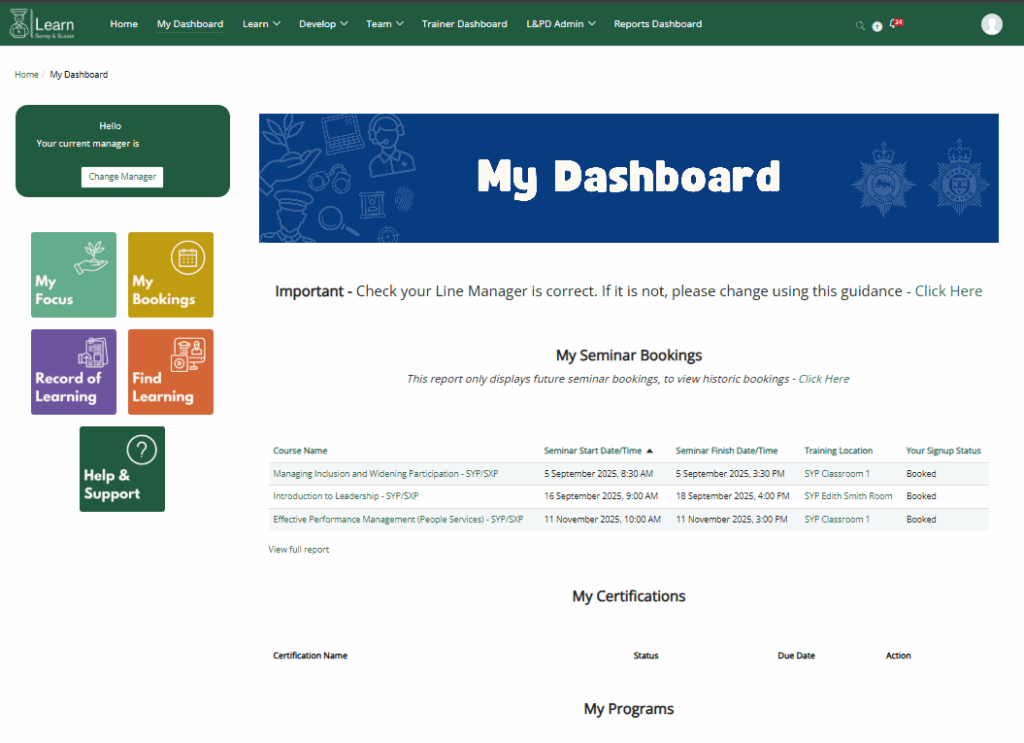Image resolution: width=1024 pixels, height=743 pixels.
Task: Open notifications bell with 24 badge
Action: (x=894, y=24)
